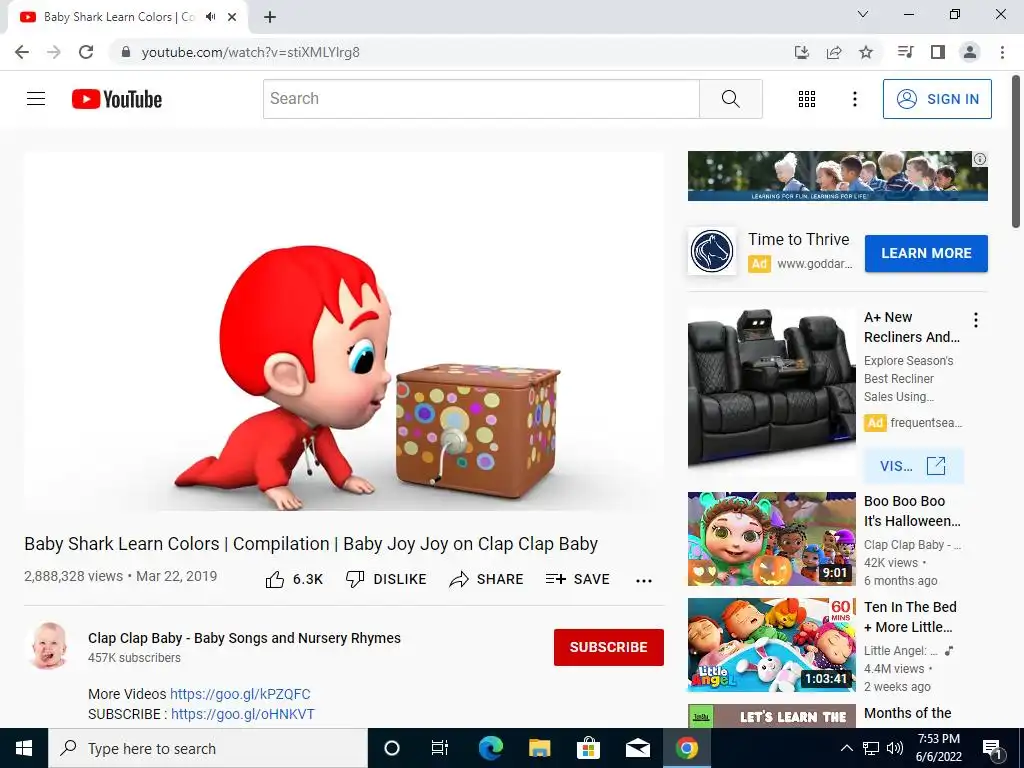
Task: Open the Chrome media controls icon
Action: click(905, 52)
